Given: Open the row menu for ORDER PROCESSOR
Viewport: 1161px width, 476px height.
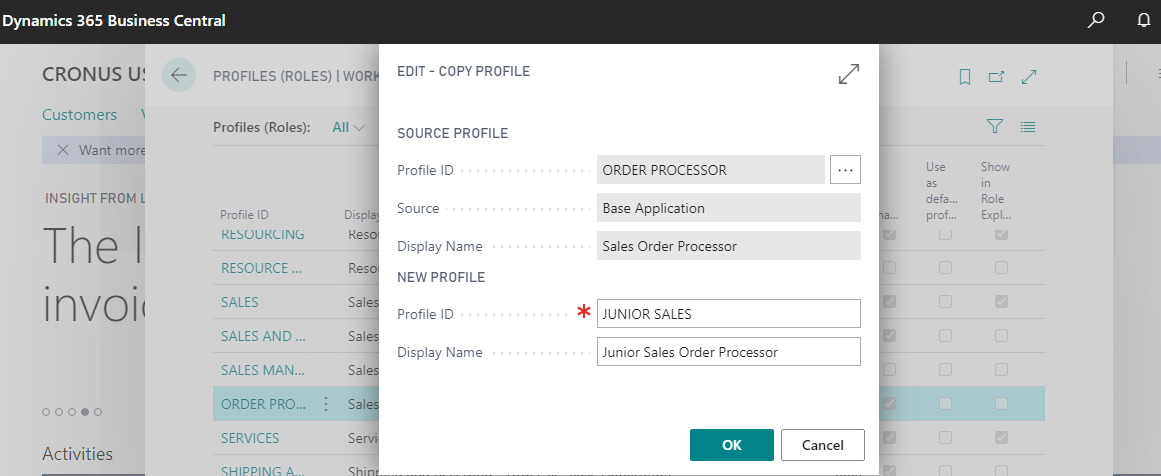Looking at the screenshot, I should click(x=326, y=404).
